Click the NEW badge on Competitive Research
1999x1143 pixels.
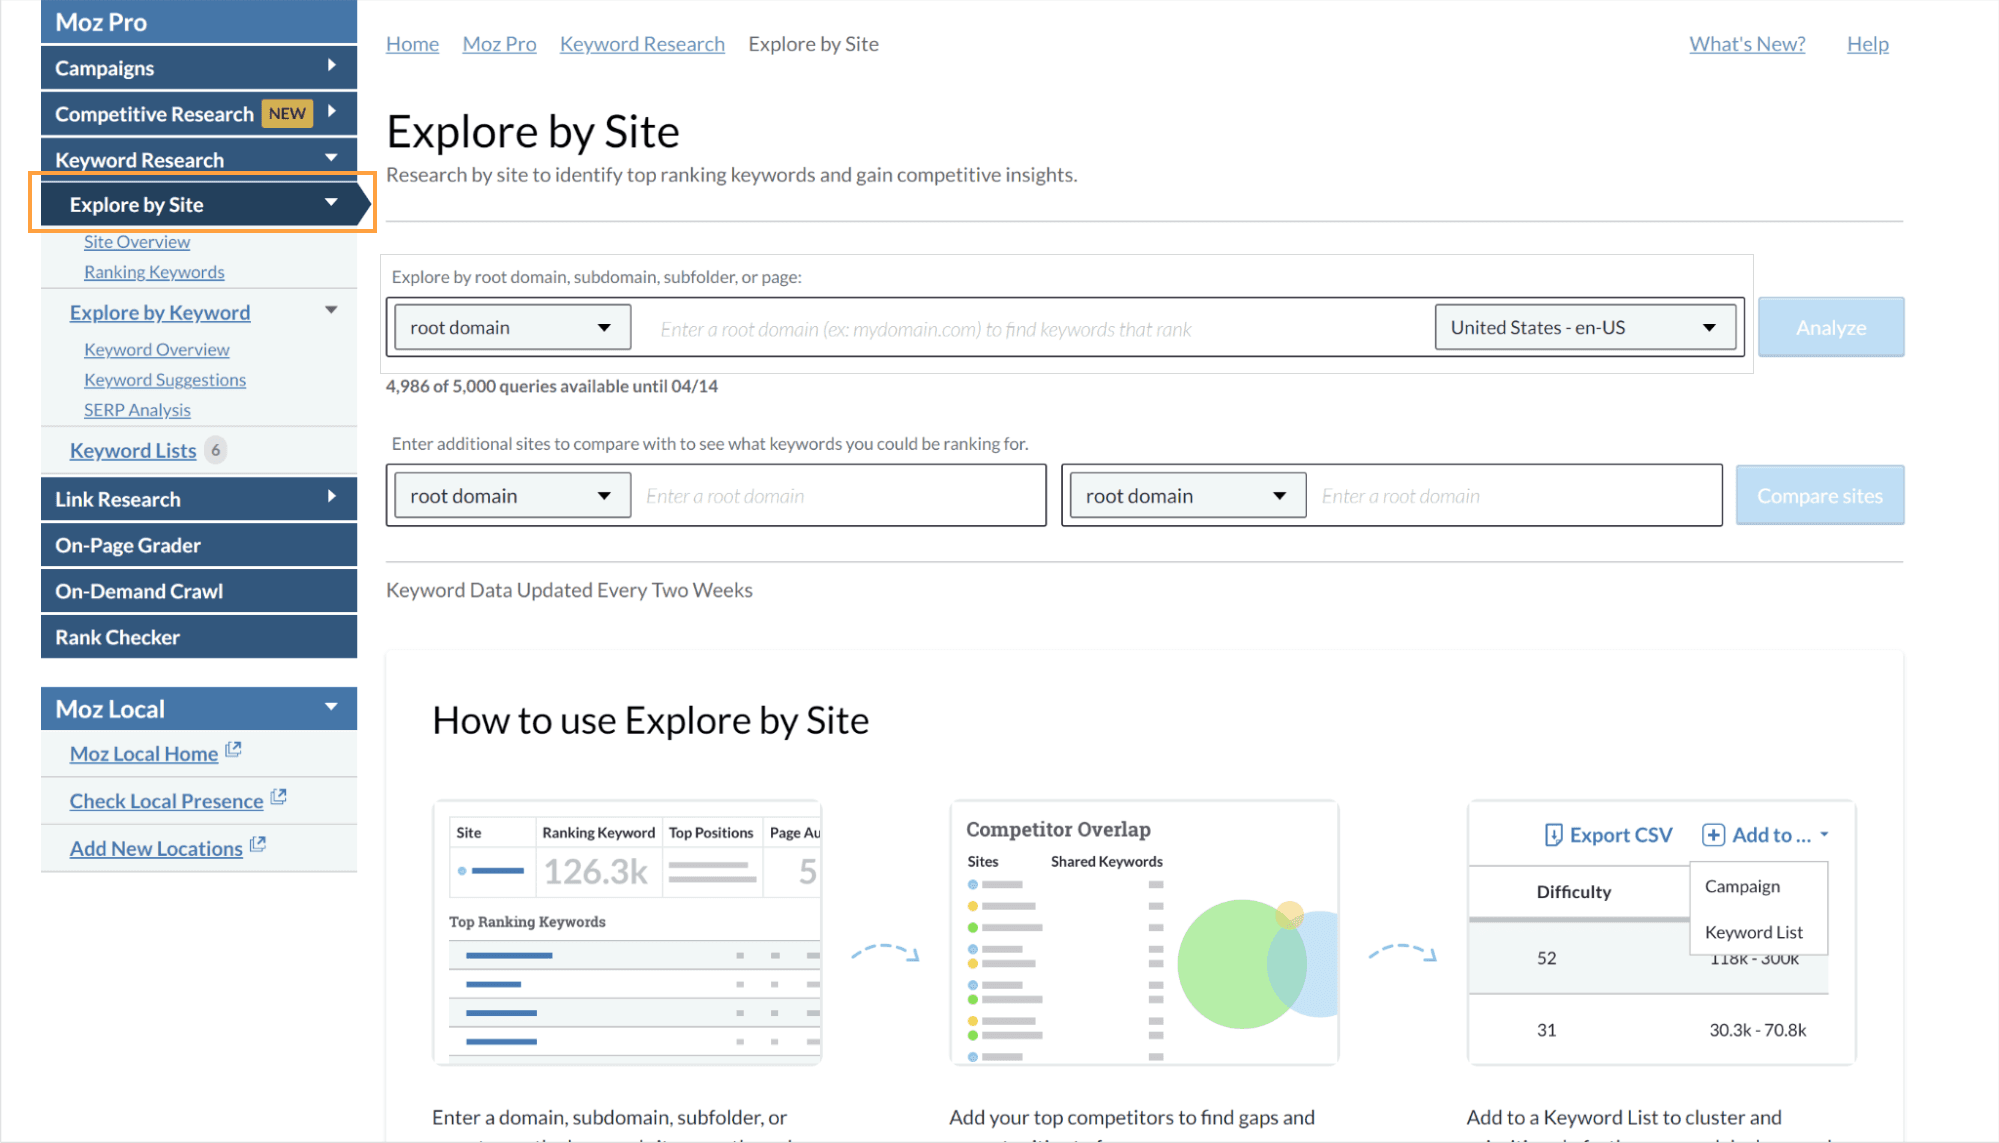(287, 113)
